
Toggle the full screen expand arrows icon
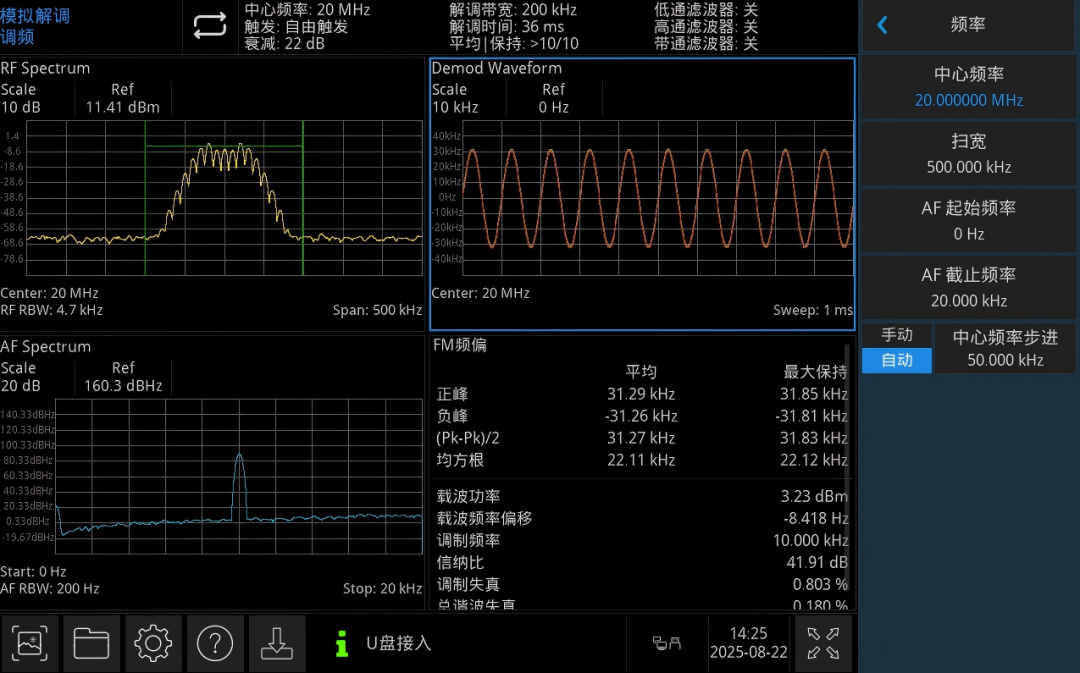[x=823, y=643]
